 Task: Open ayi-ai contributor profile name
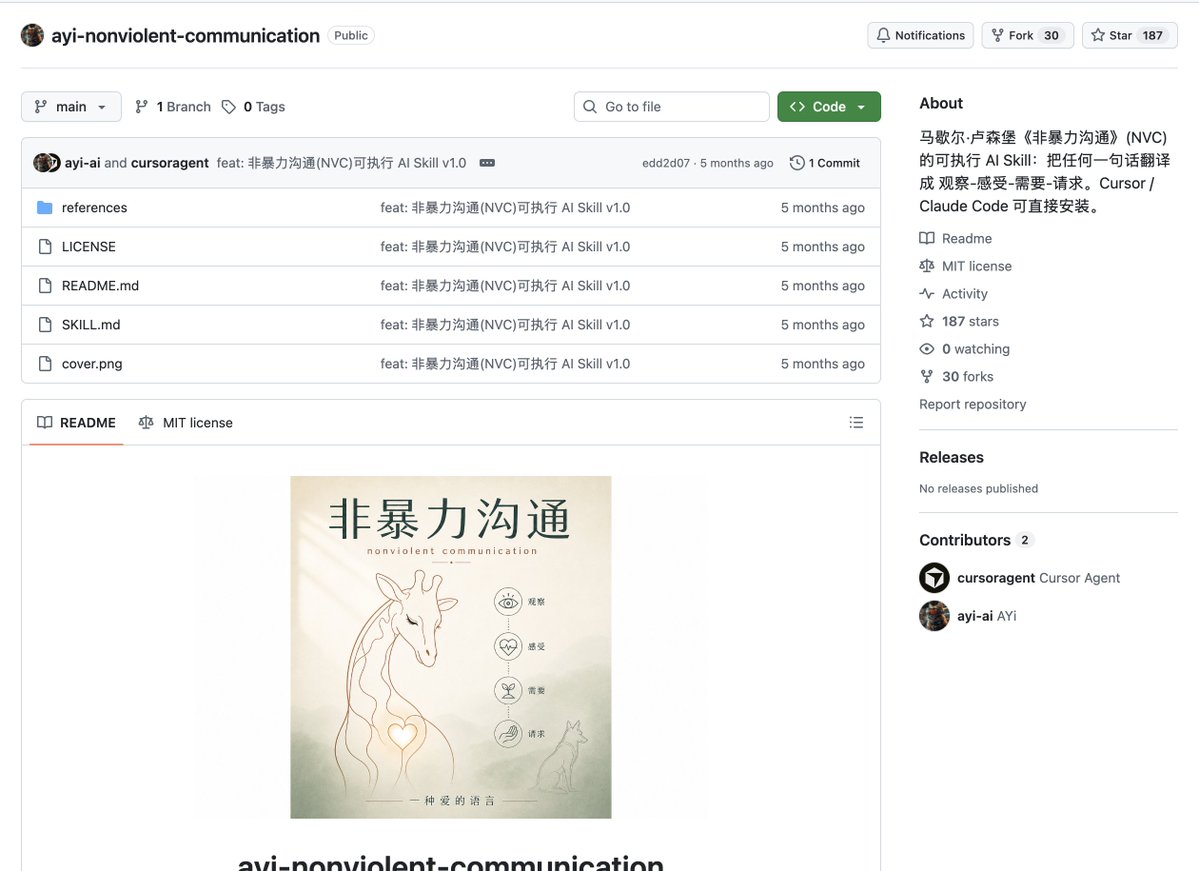coord(975,616)
